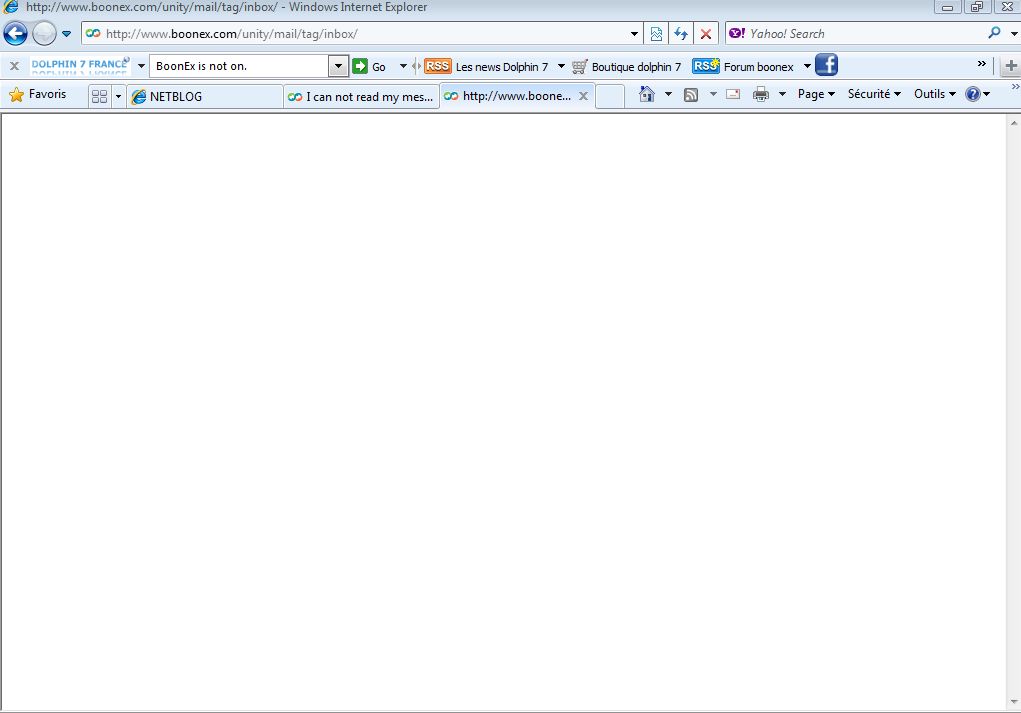
Task: Expand the Feeds dropdown arrow
Action: pos(713,94)
